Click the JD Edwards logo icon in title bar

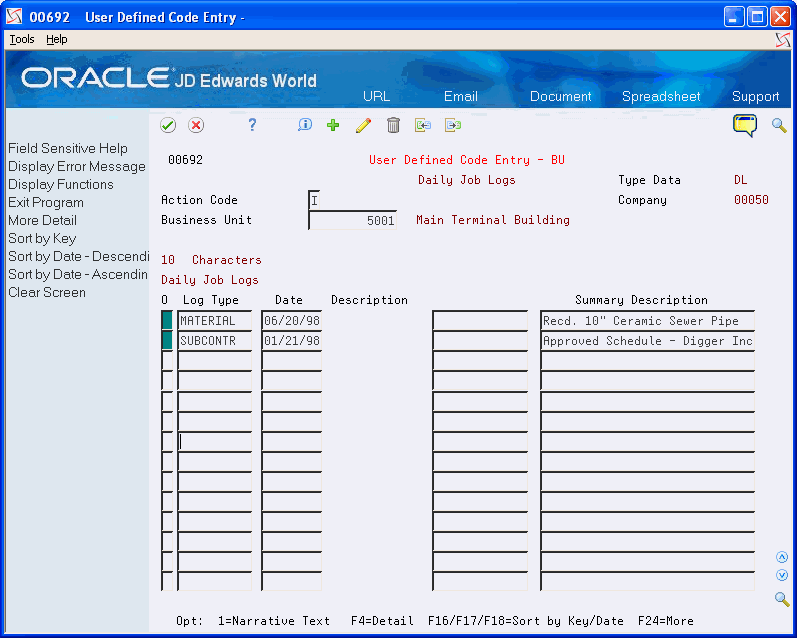pos(14,17)
